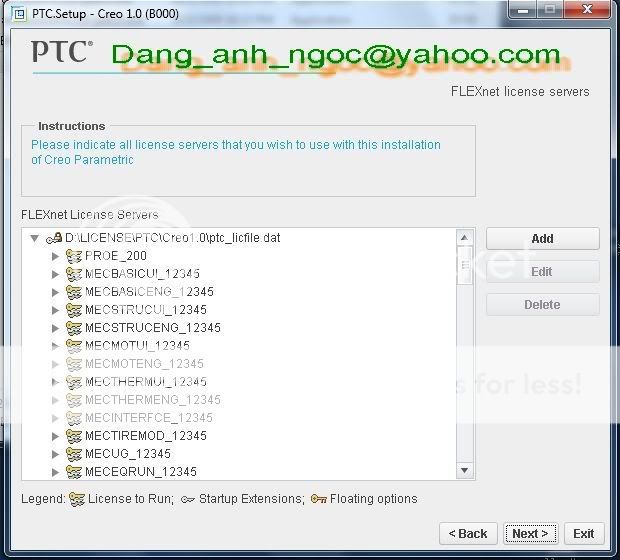
Task: Click the license icon next to MECTHERMUI_12345
Action: (x=74, y=382)
